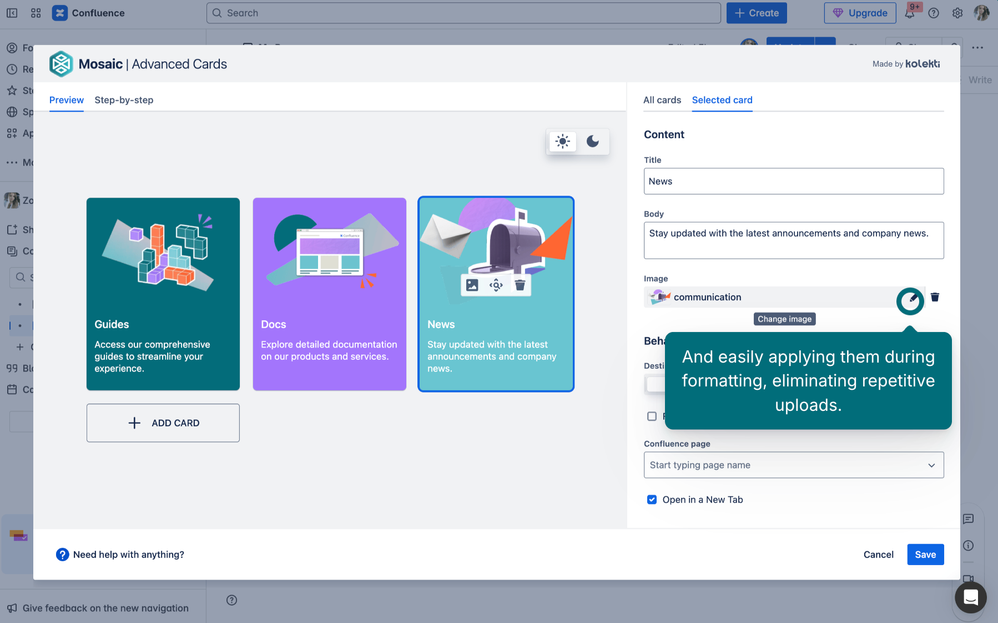Open the app switcher grid icon
The image size is (998, 623).
click(x=36, y=13)
